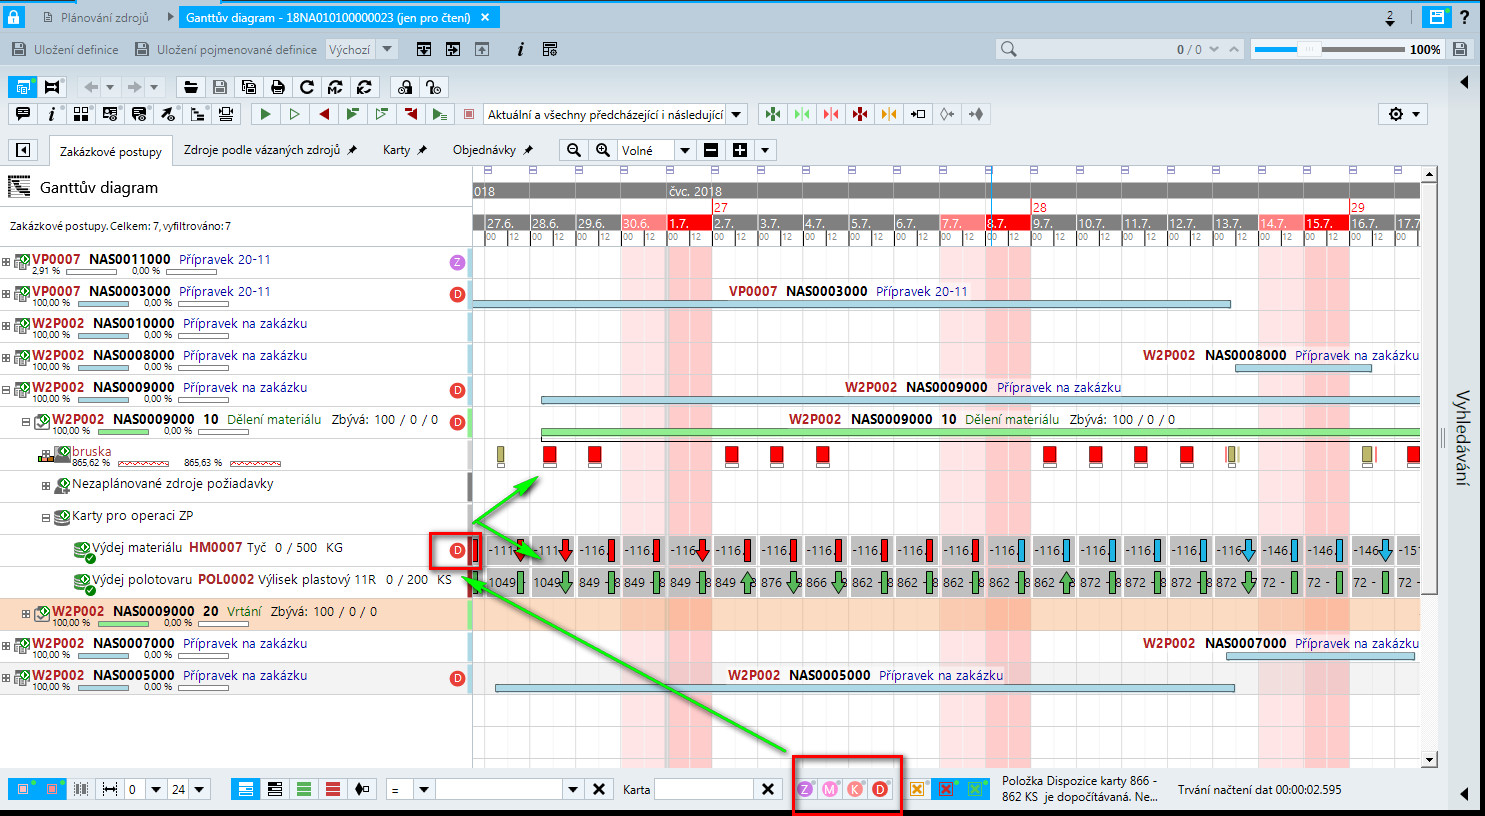Click the Karta input field
Viewport: 1485px width, 816px height.
[704, 789]
